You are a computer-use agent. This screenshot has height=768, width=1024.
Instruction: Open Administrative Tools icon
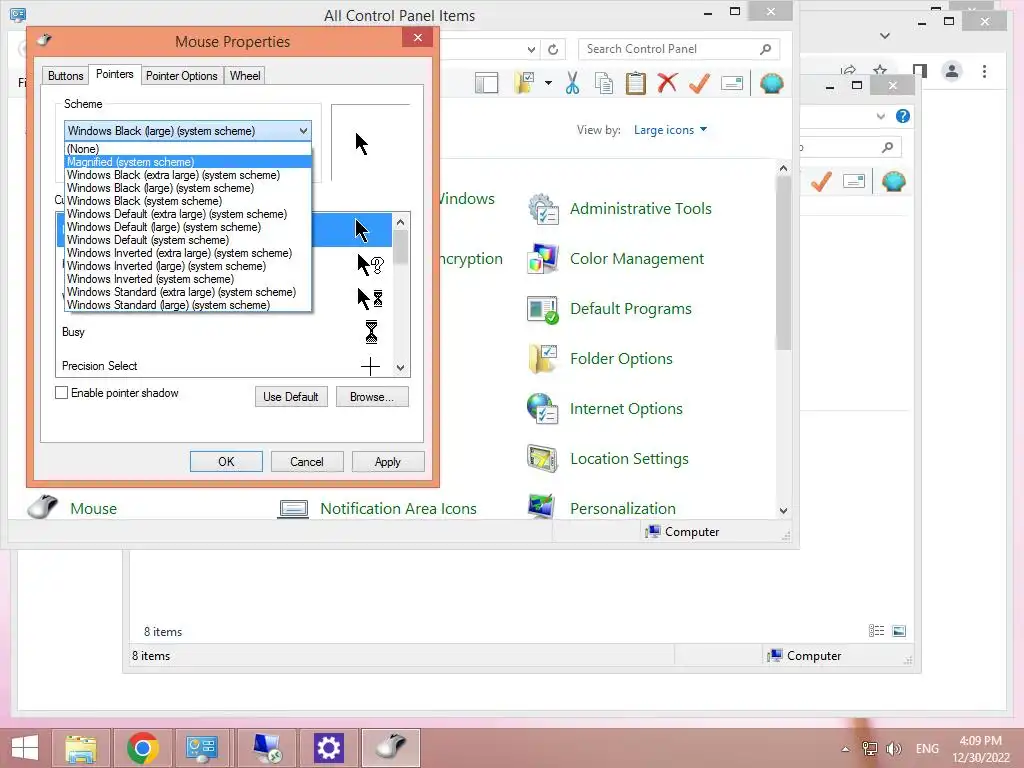click(543, 209)
